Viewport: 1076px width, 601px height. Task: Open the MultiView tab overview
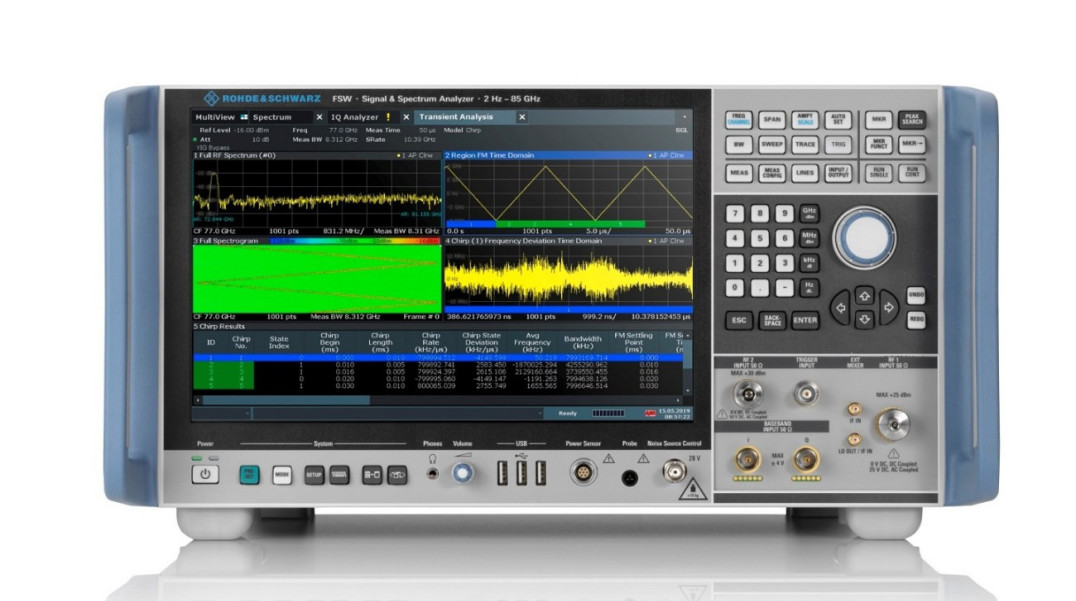click(x=214, y=117)
